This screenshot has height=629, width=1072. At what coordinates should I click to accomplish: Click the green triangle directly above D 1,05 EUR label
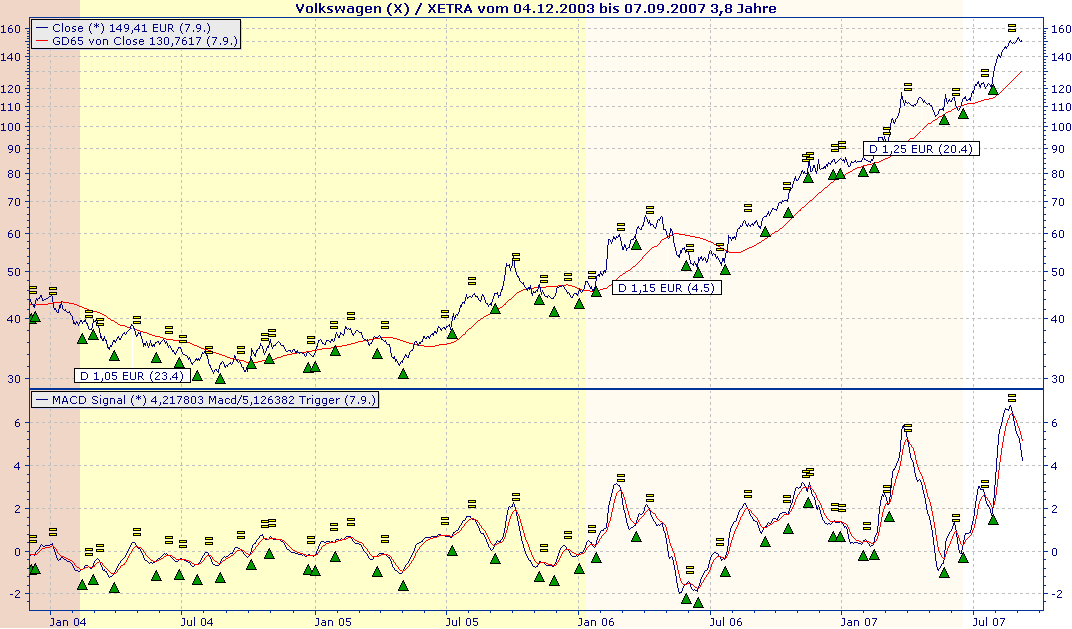point(113,356)
